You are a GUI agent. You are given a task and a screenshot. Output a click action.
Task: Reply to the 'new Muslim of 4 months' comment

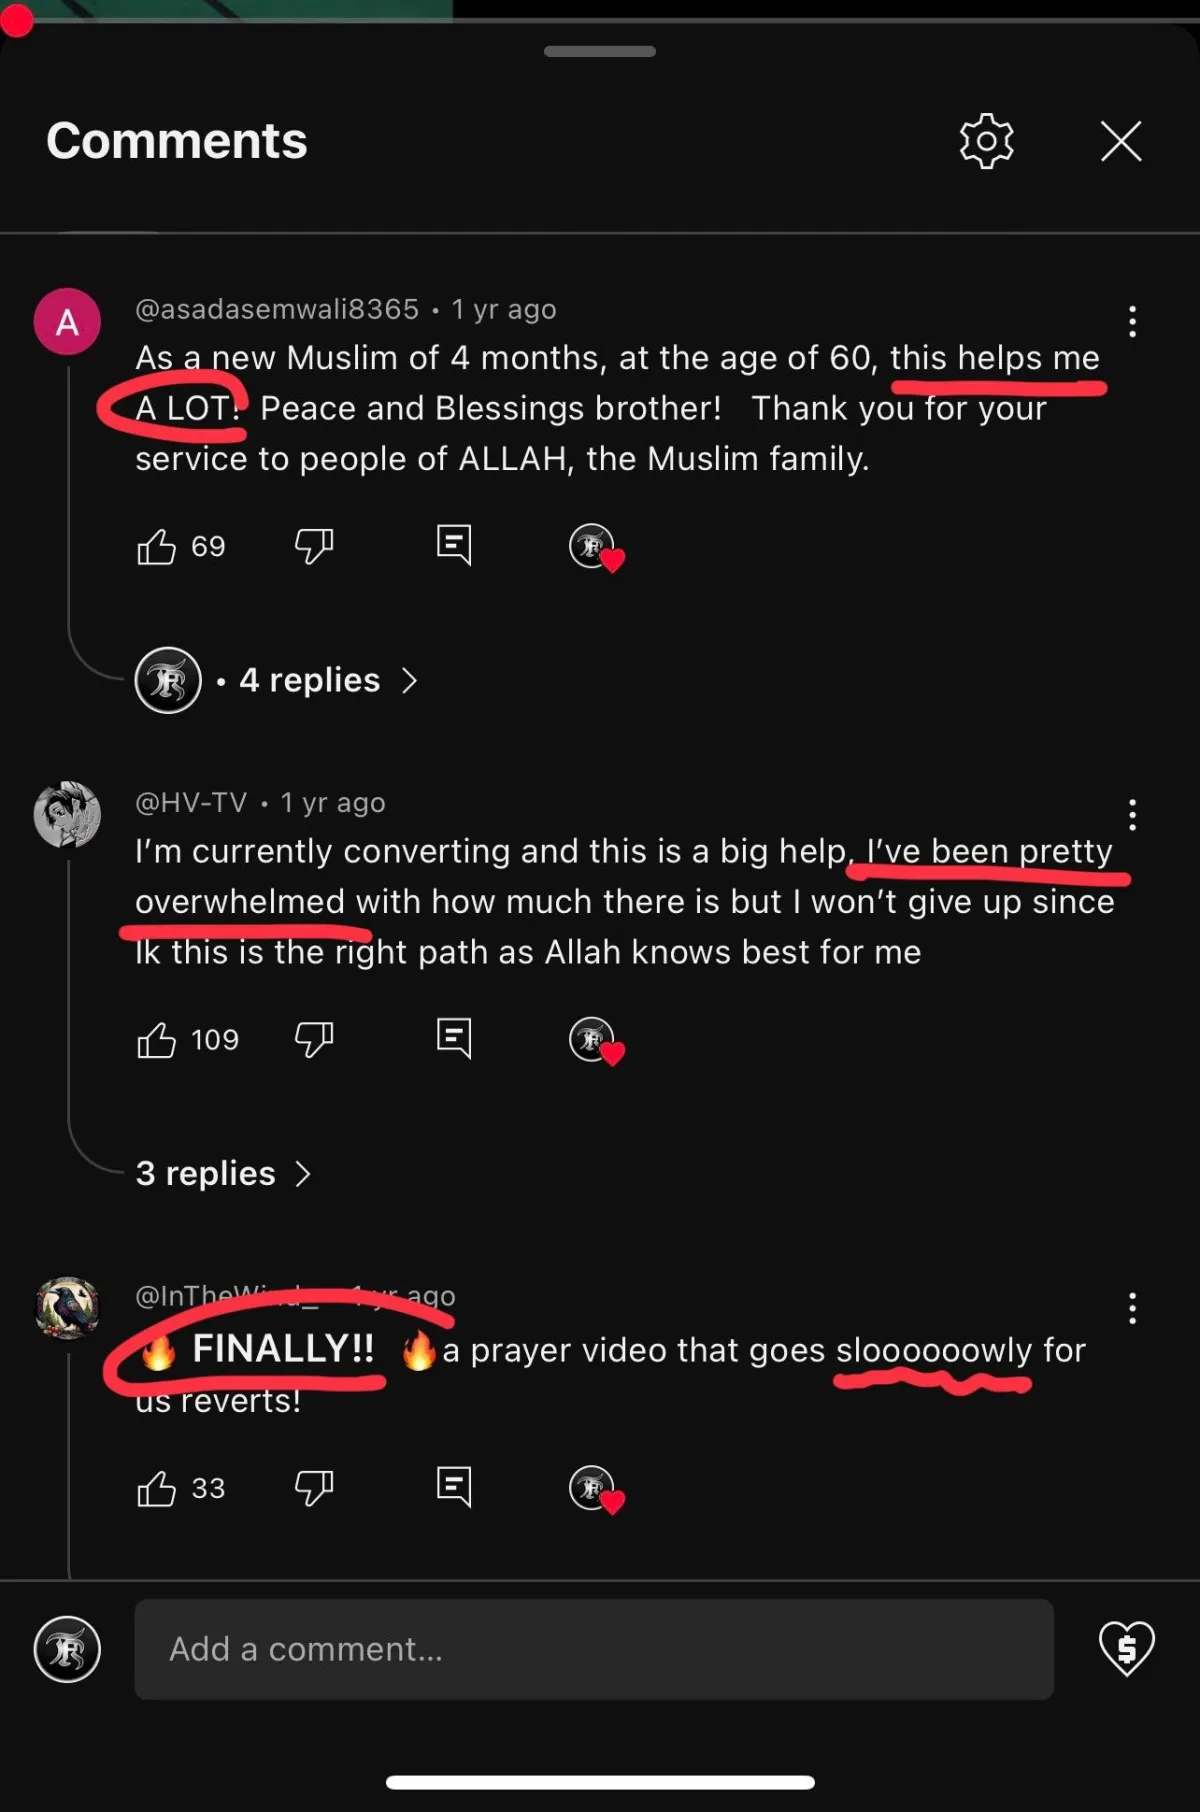coord(454,545)
